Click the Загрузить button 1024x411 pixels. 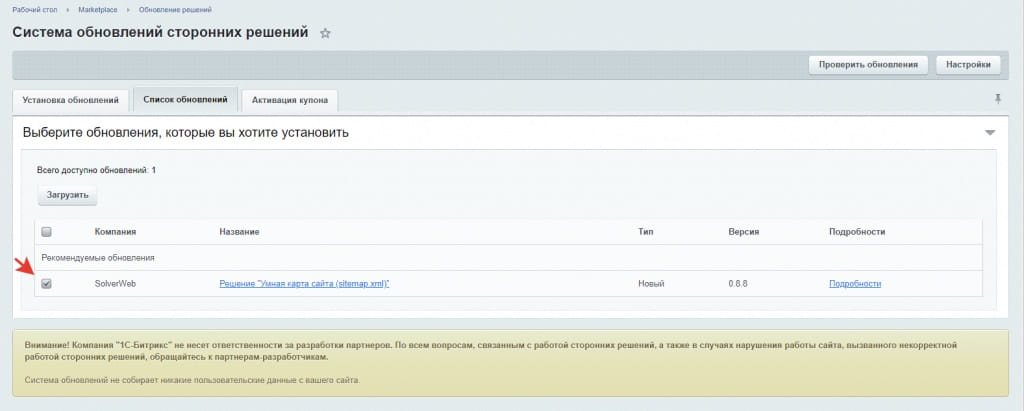[68, 194]
